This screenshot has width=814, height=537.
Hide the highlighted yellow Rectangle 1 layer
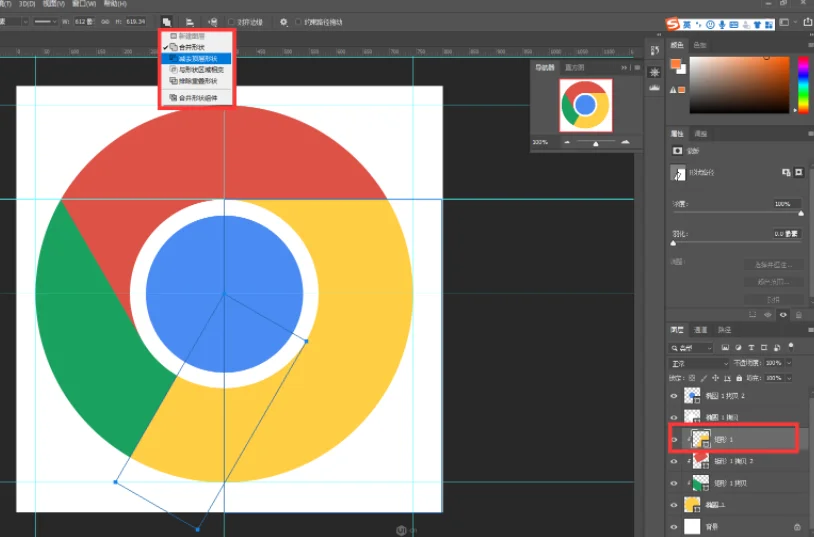674,439
